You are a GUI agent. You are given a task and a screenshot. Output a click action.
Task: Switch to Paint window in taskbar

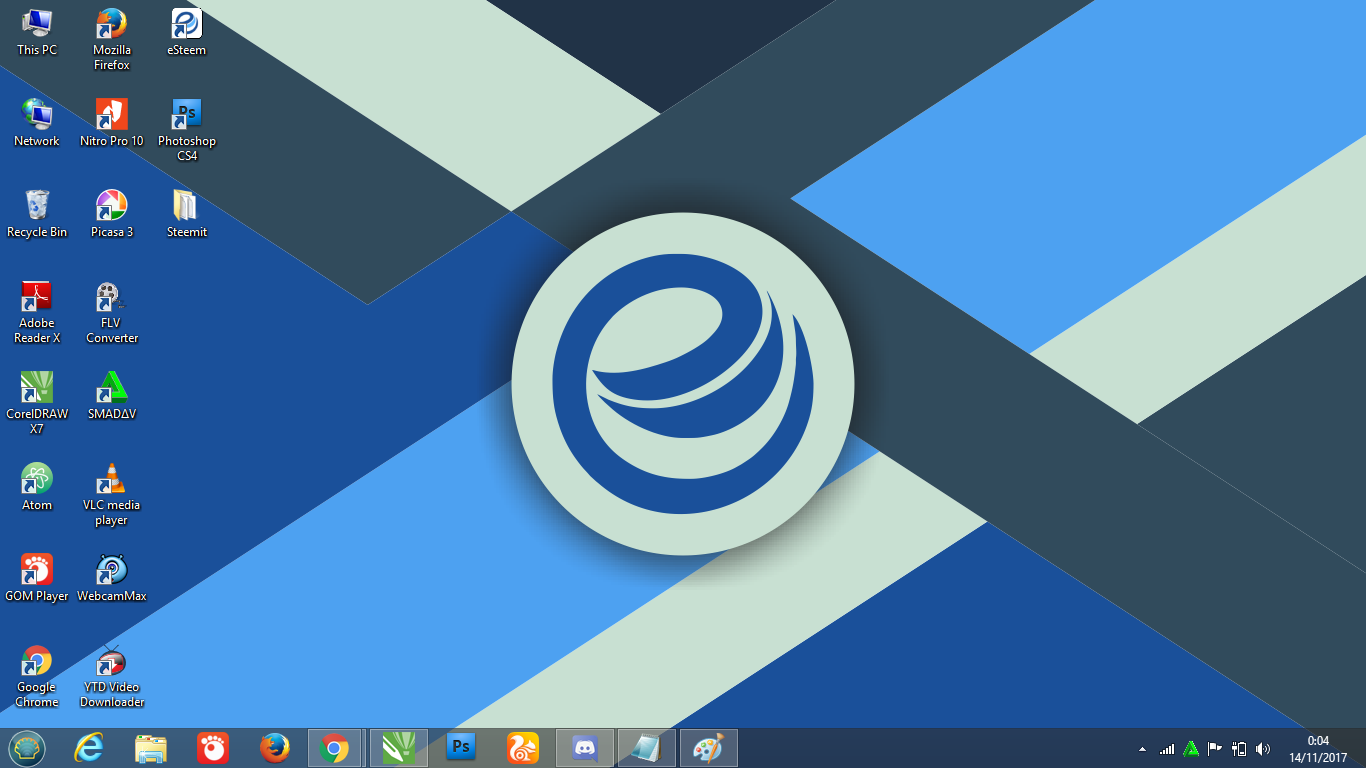709,748
